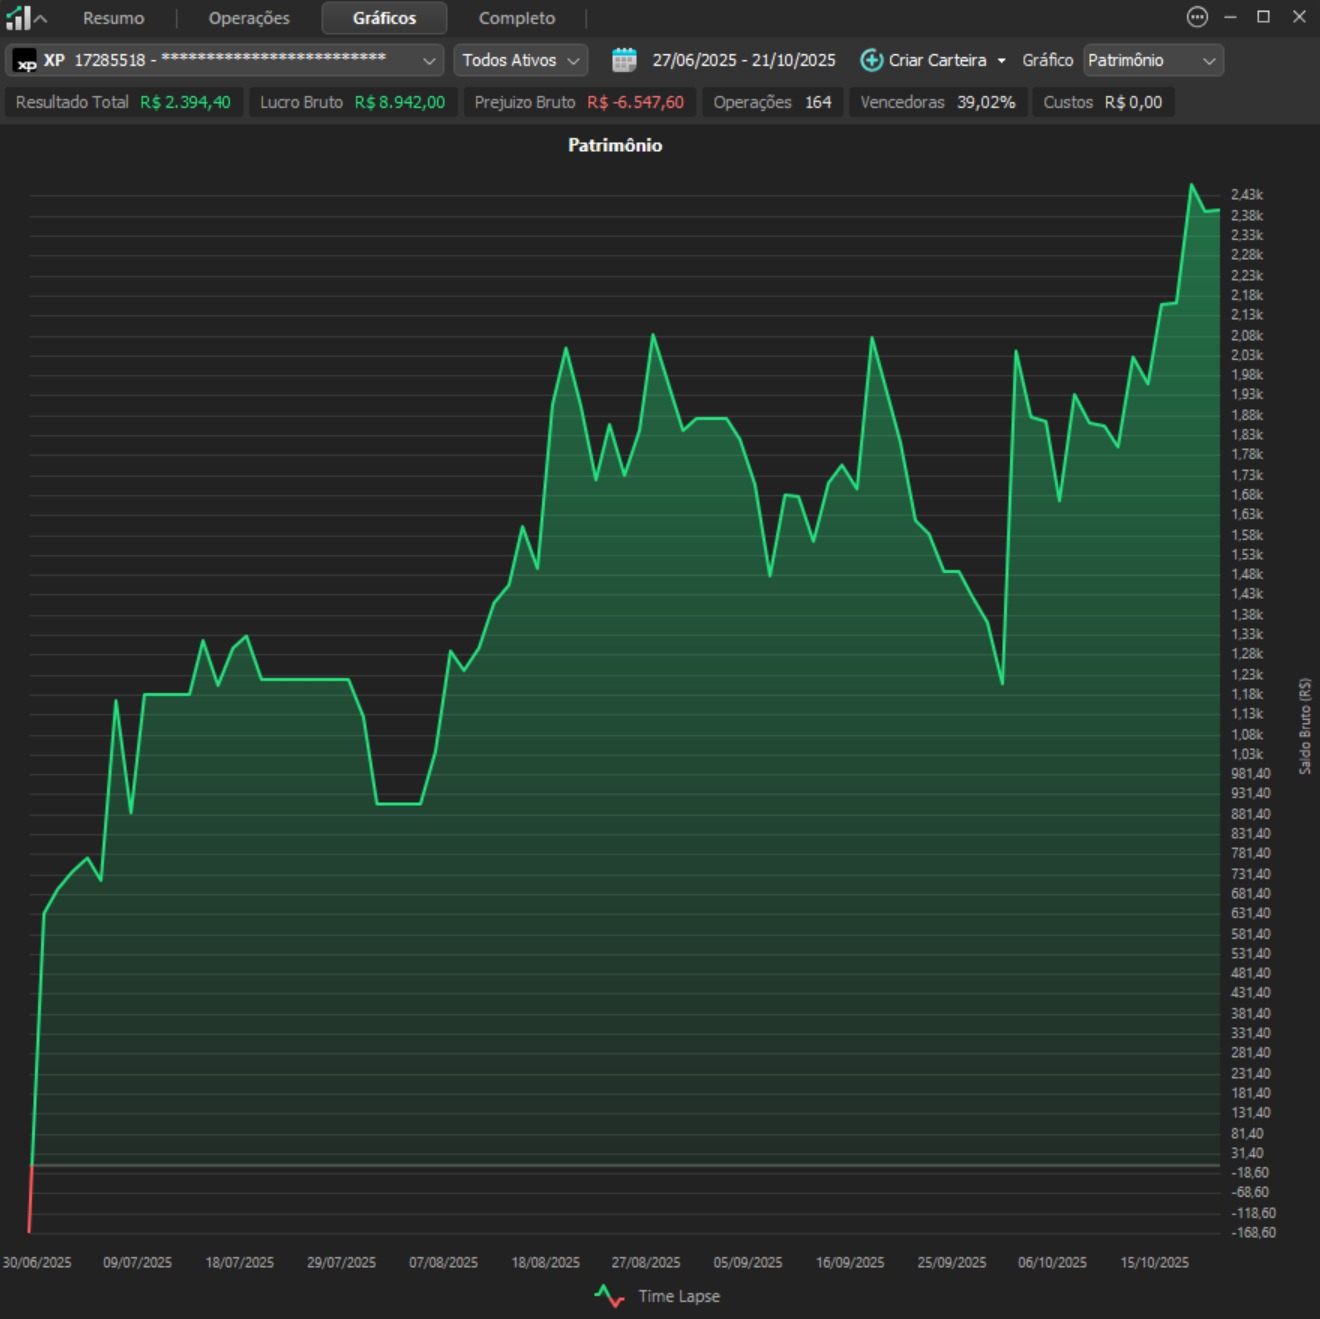Click the bar chart app logo icon

pyautogui.click(x=17, y=17)
